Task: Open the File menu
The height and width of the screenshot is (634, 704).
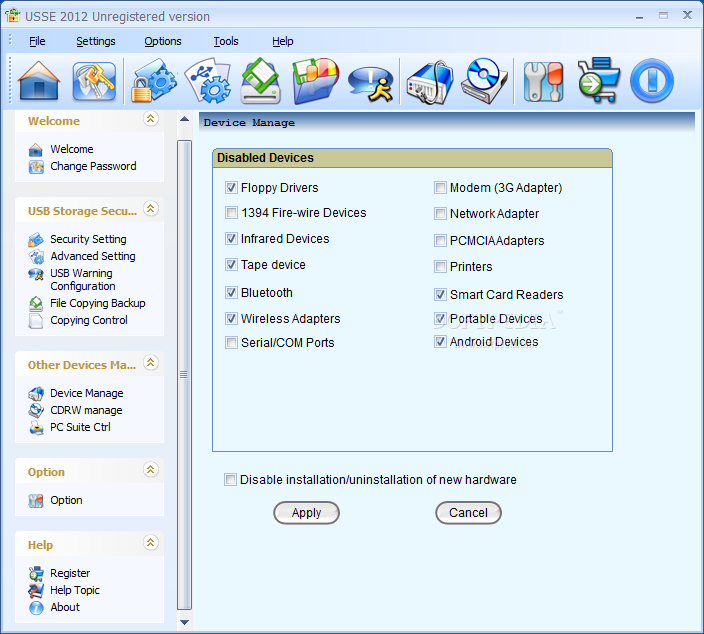Action: click(x=37, y=41)
